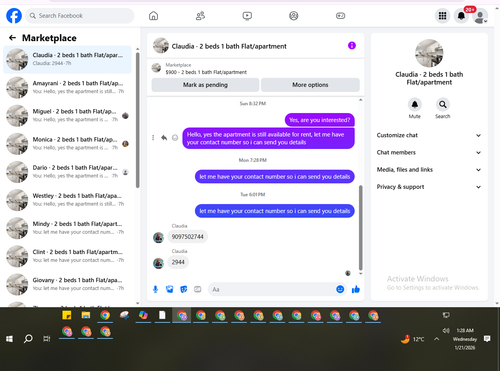Open the notifications bell at top right
The width and height of the screenshot is (500, 371).
coord(461,16)
